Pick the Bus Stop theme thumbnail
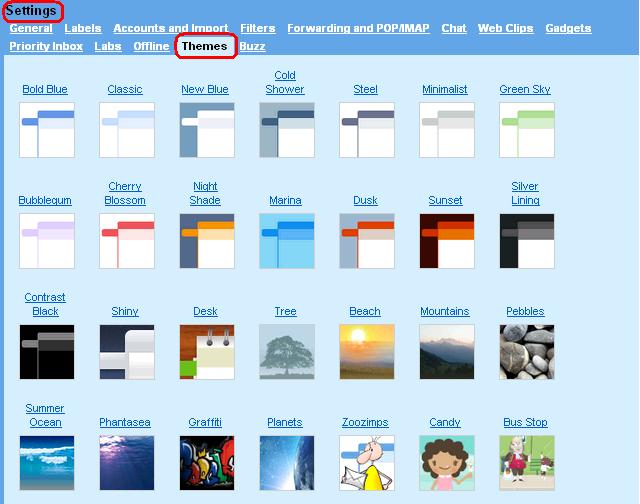Viewport: 640px width, 504px height. (527, 463)
